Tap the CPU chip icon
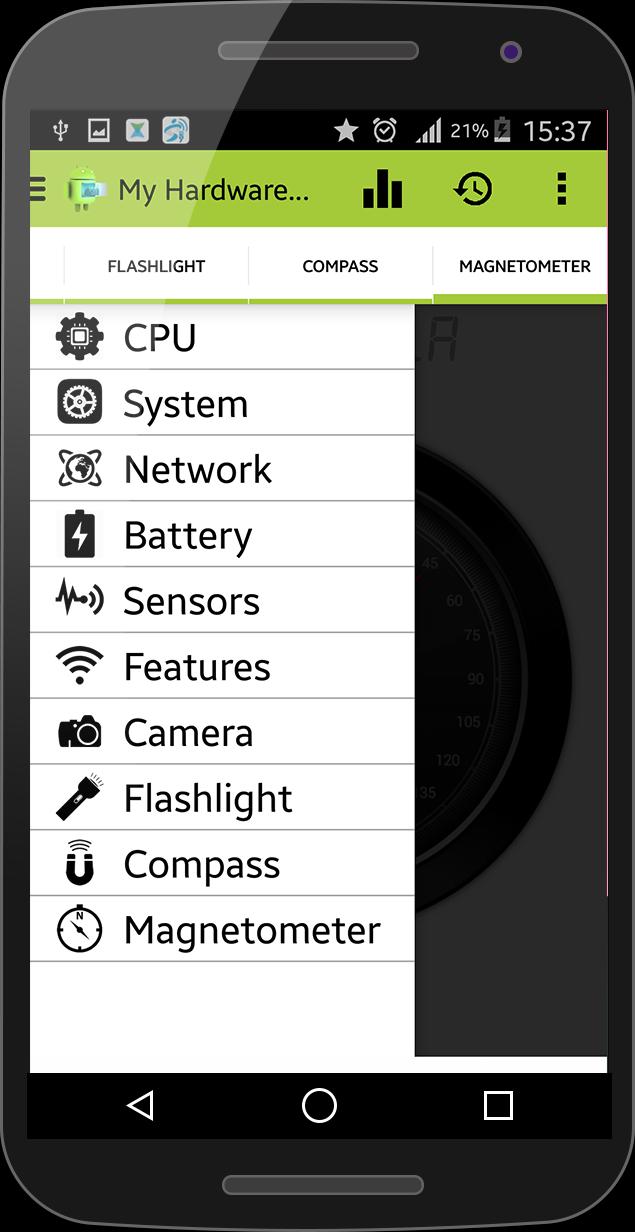Screen dimensions: 635x1232 [80, 337]
